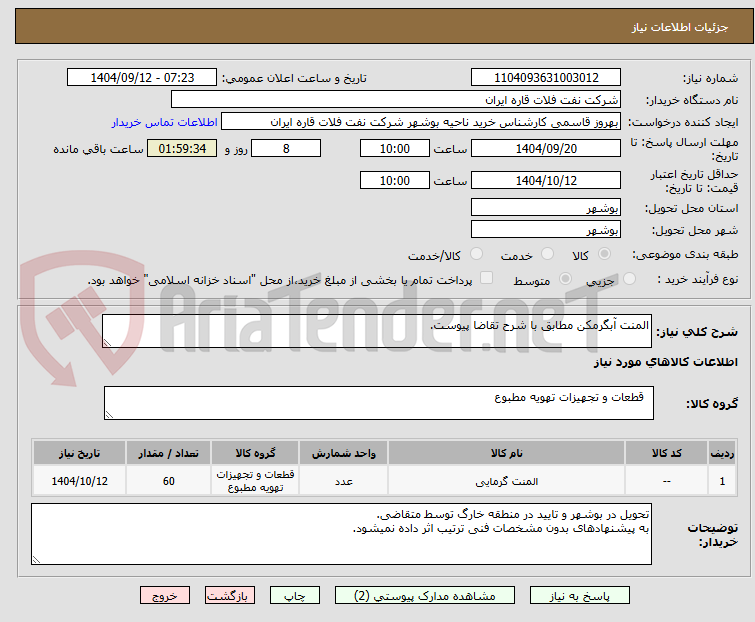Click the واحد شمارش column header
Viewport: 755px width, 622px height.
click(x=343, y=453)
